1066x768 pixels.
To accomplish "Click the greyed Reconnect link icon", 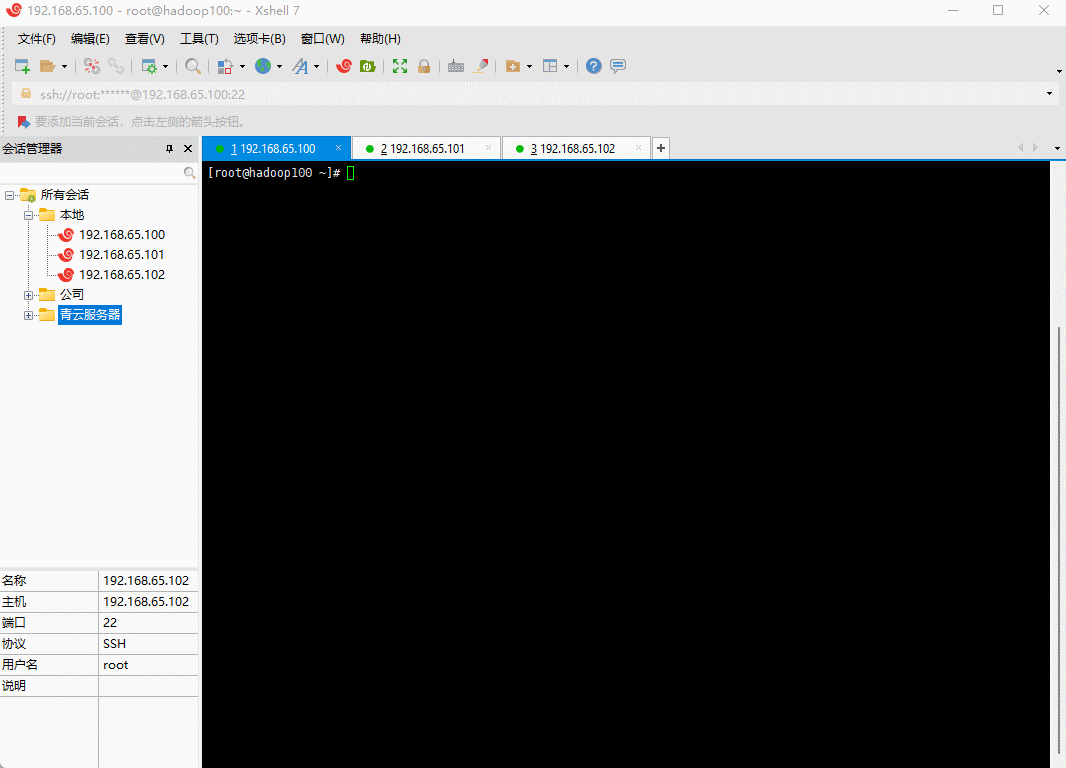I will point(116,66).
